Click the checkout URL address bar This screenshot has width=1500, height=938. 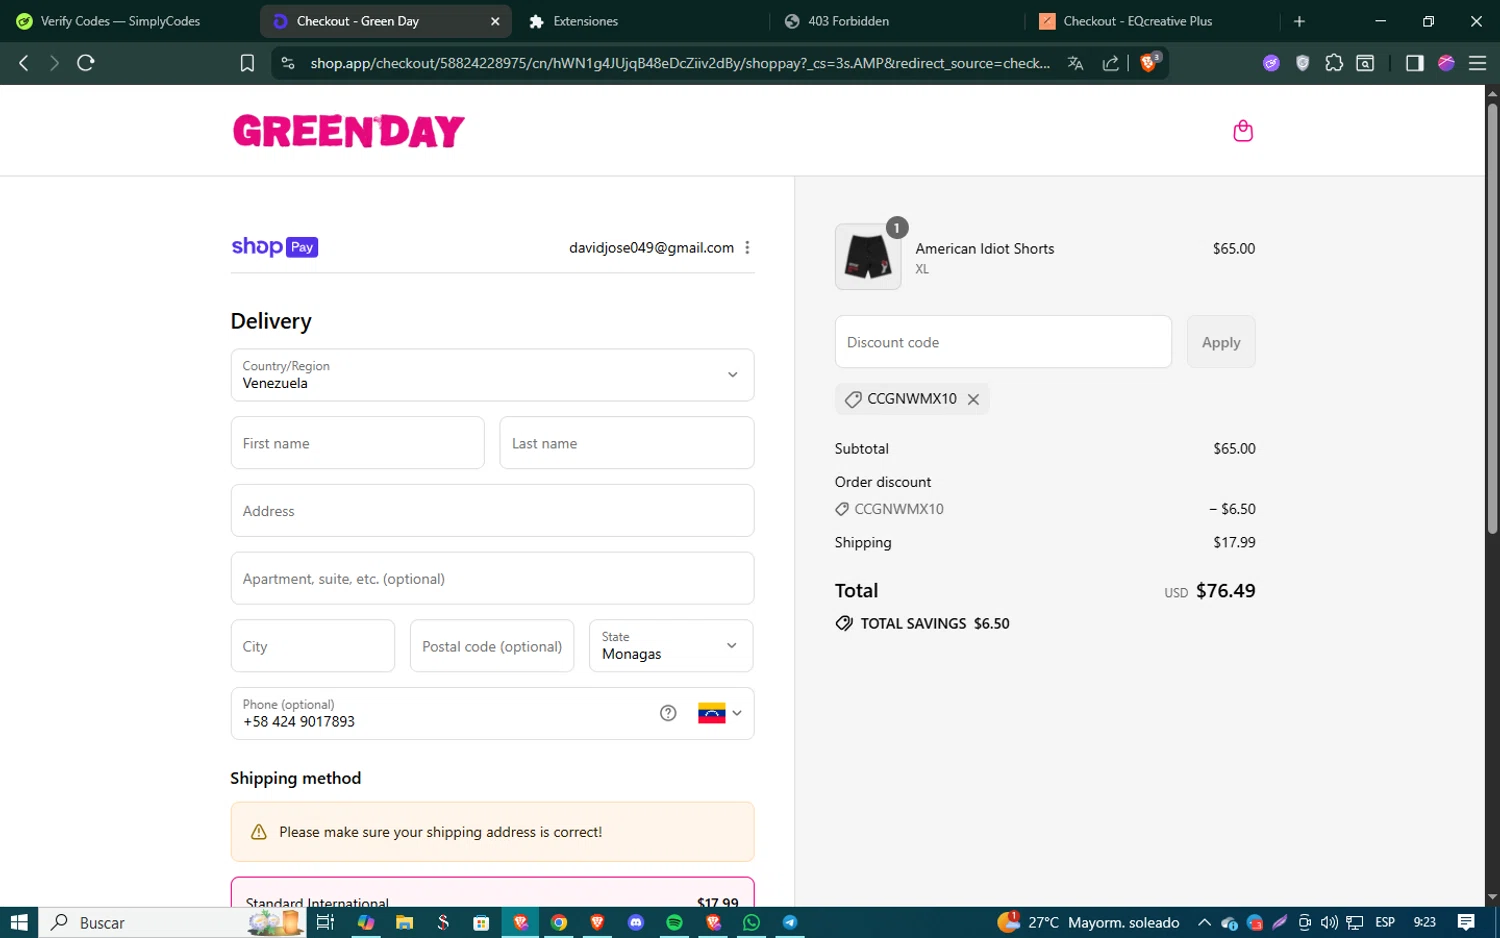(680, 63)
